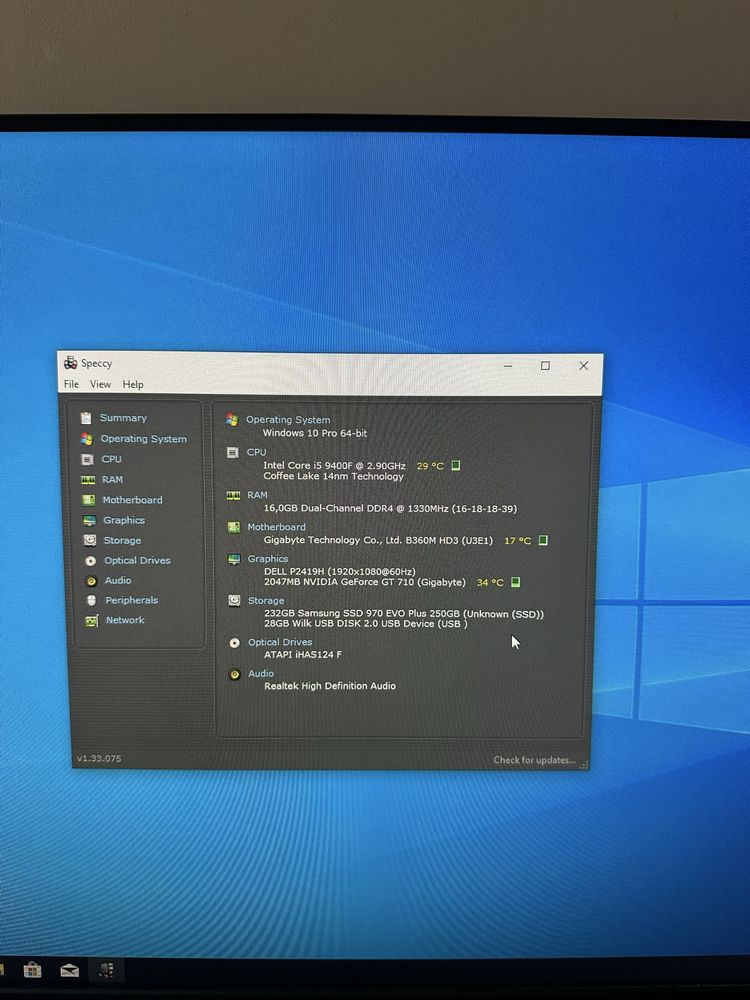Open the Operating System heading link in summary
This screenshot has height=1000, width=750.
tap(288, 420)
